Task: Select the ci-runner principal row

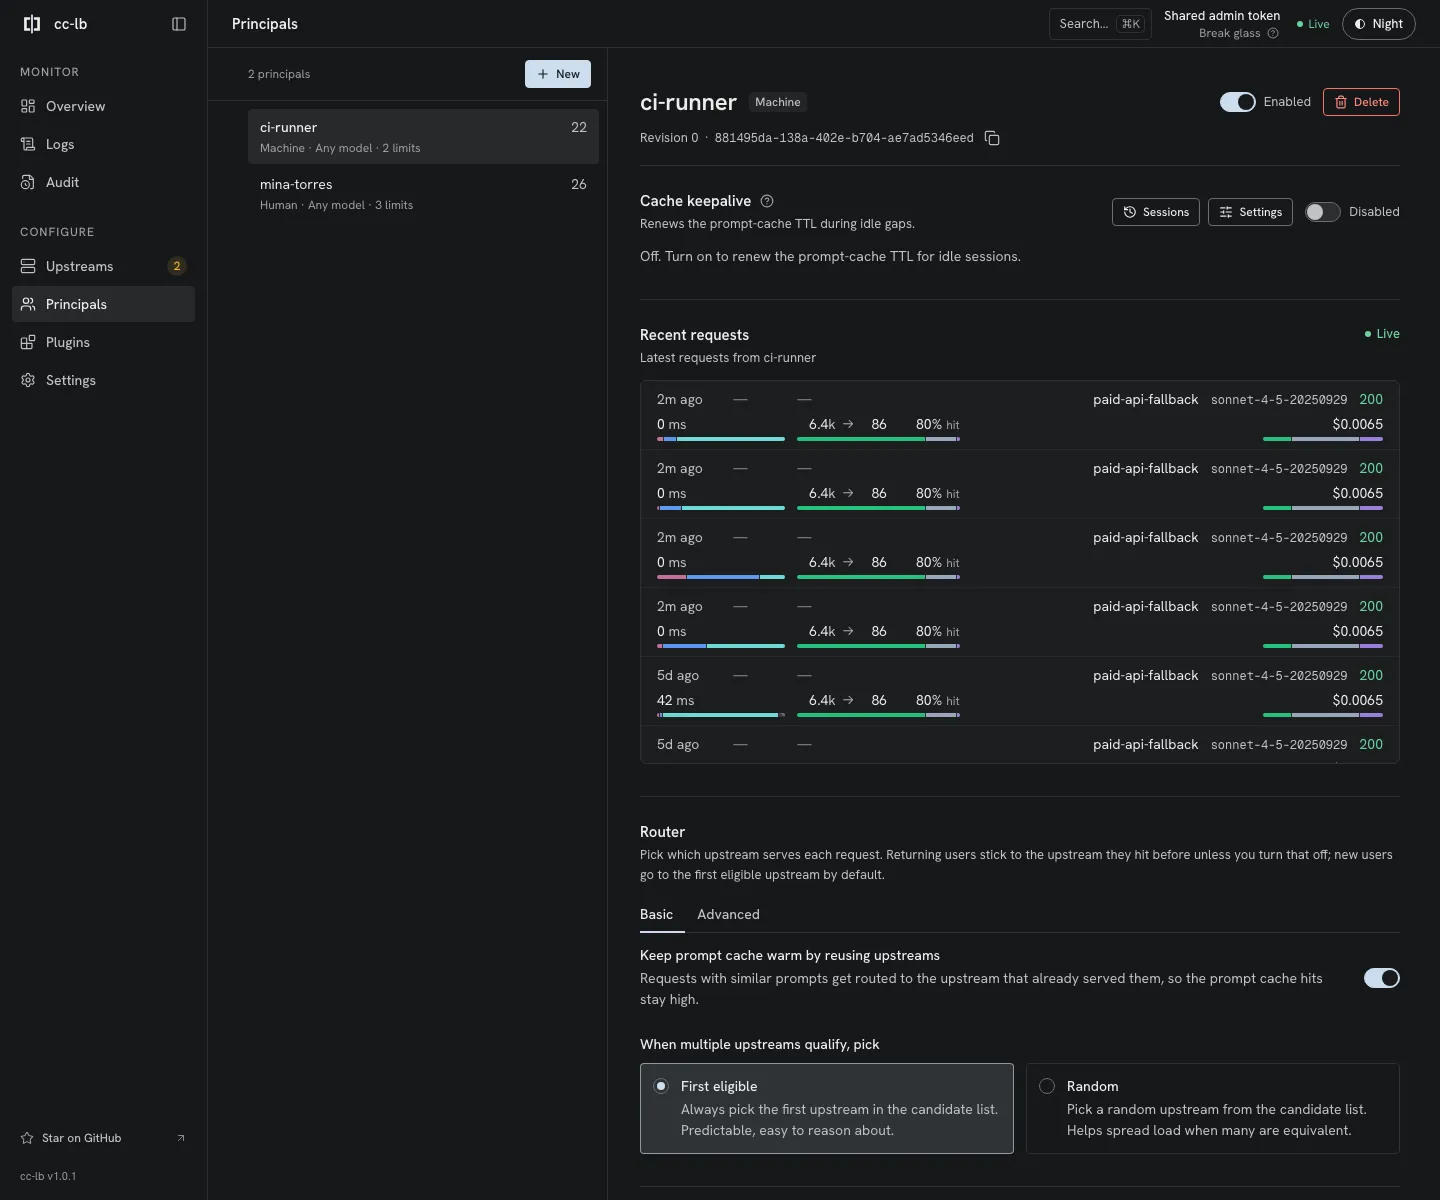Action: pos(423,137)
